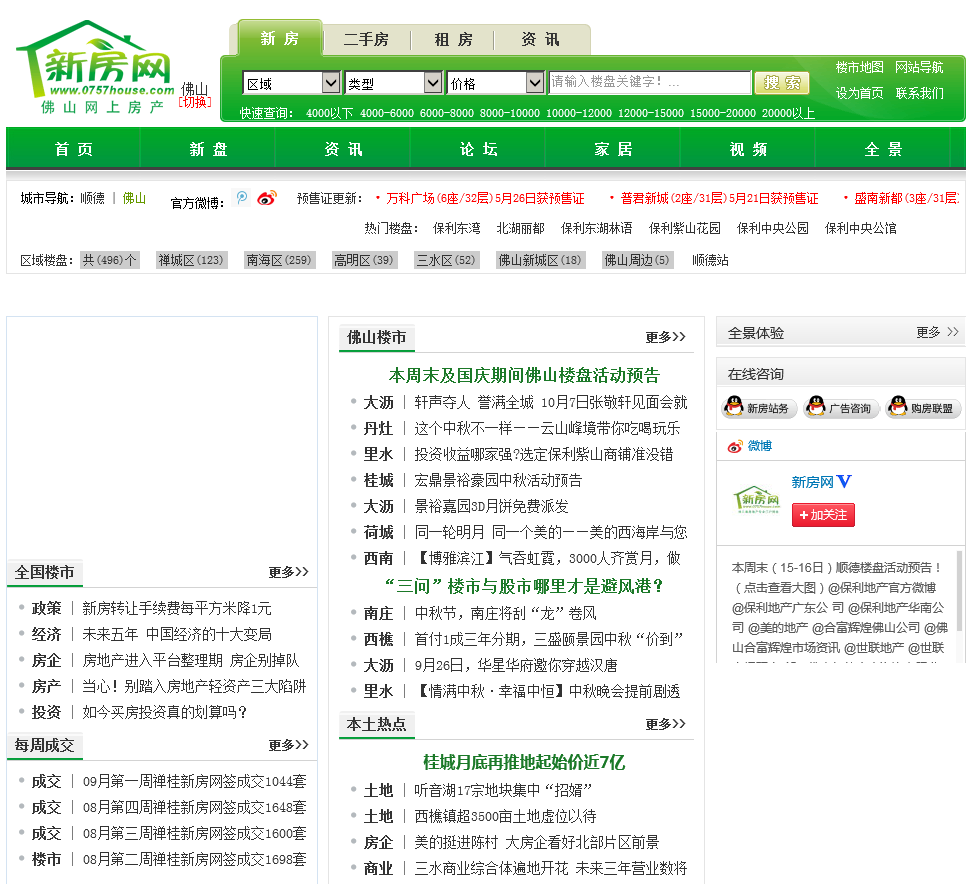
Task: Open 家居 in the main navigation
Action: 613,149
